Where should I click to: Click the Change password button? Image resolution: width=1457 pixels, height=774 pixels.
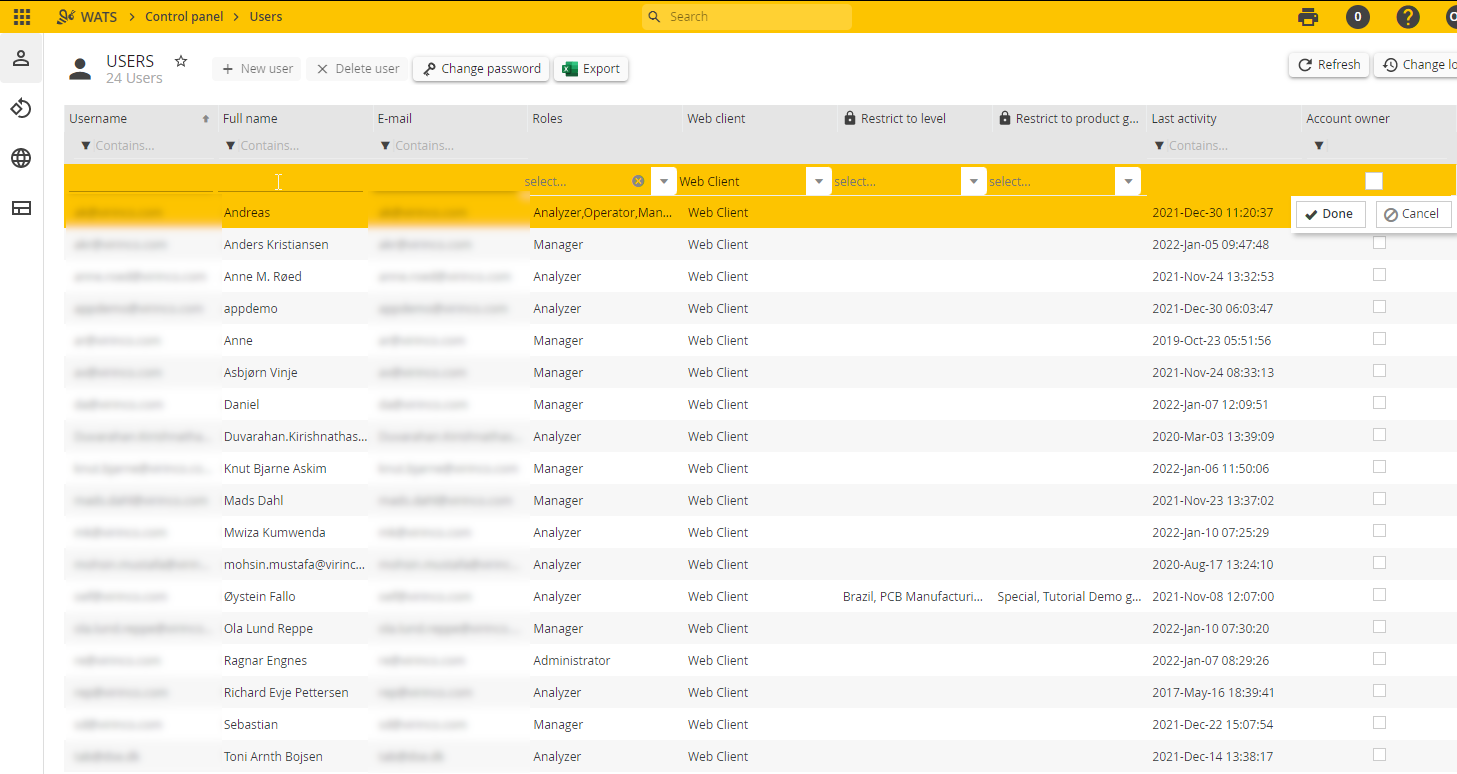[x=481, y=69]
